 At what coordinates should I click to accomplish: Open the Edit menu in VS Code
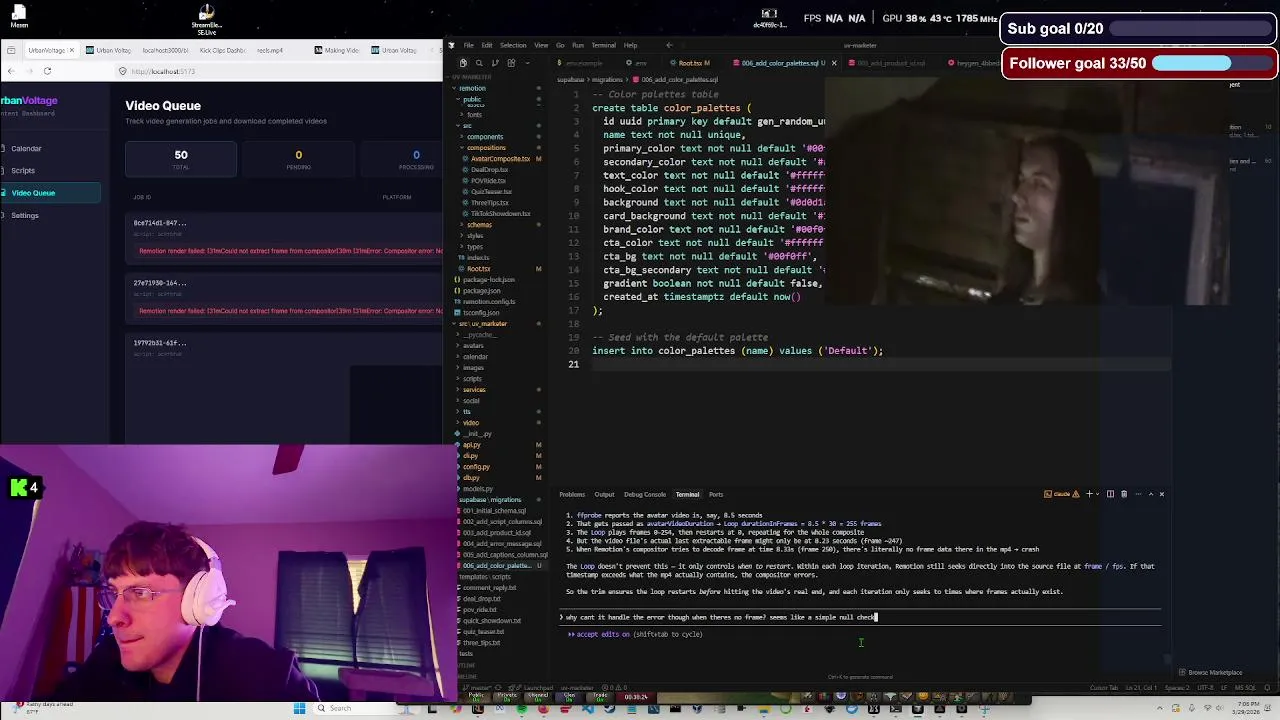pos(486,45)
